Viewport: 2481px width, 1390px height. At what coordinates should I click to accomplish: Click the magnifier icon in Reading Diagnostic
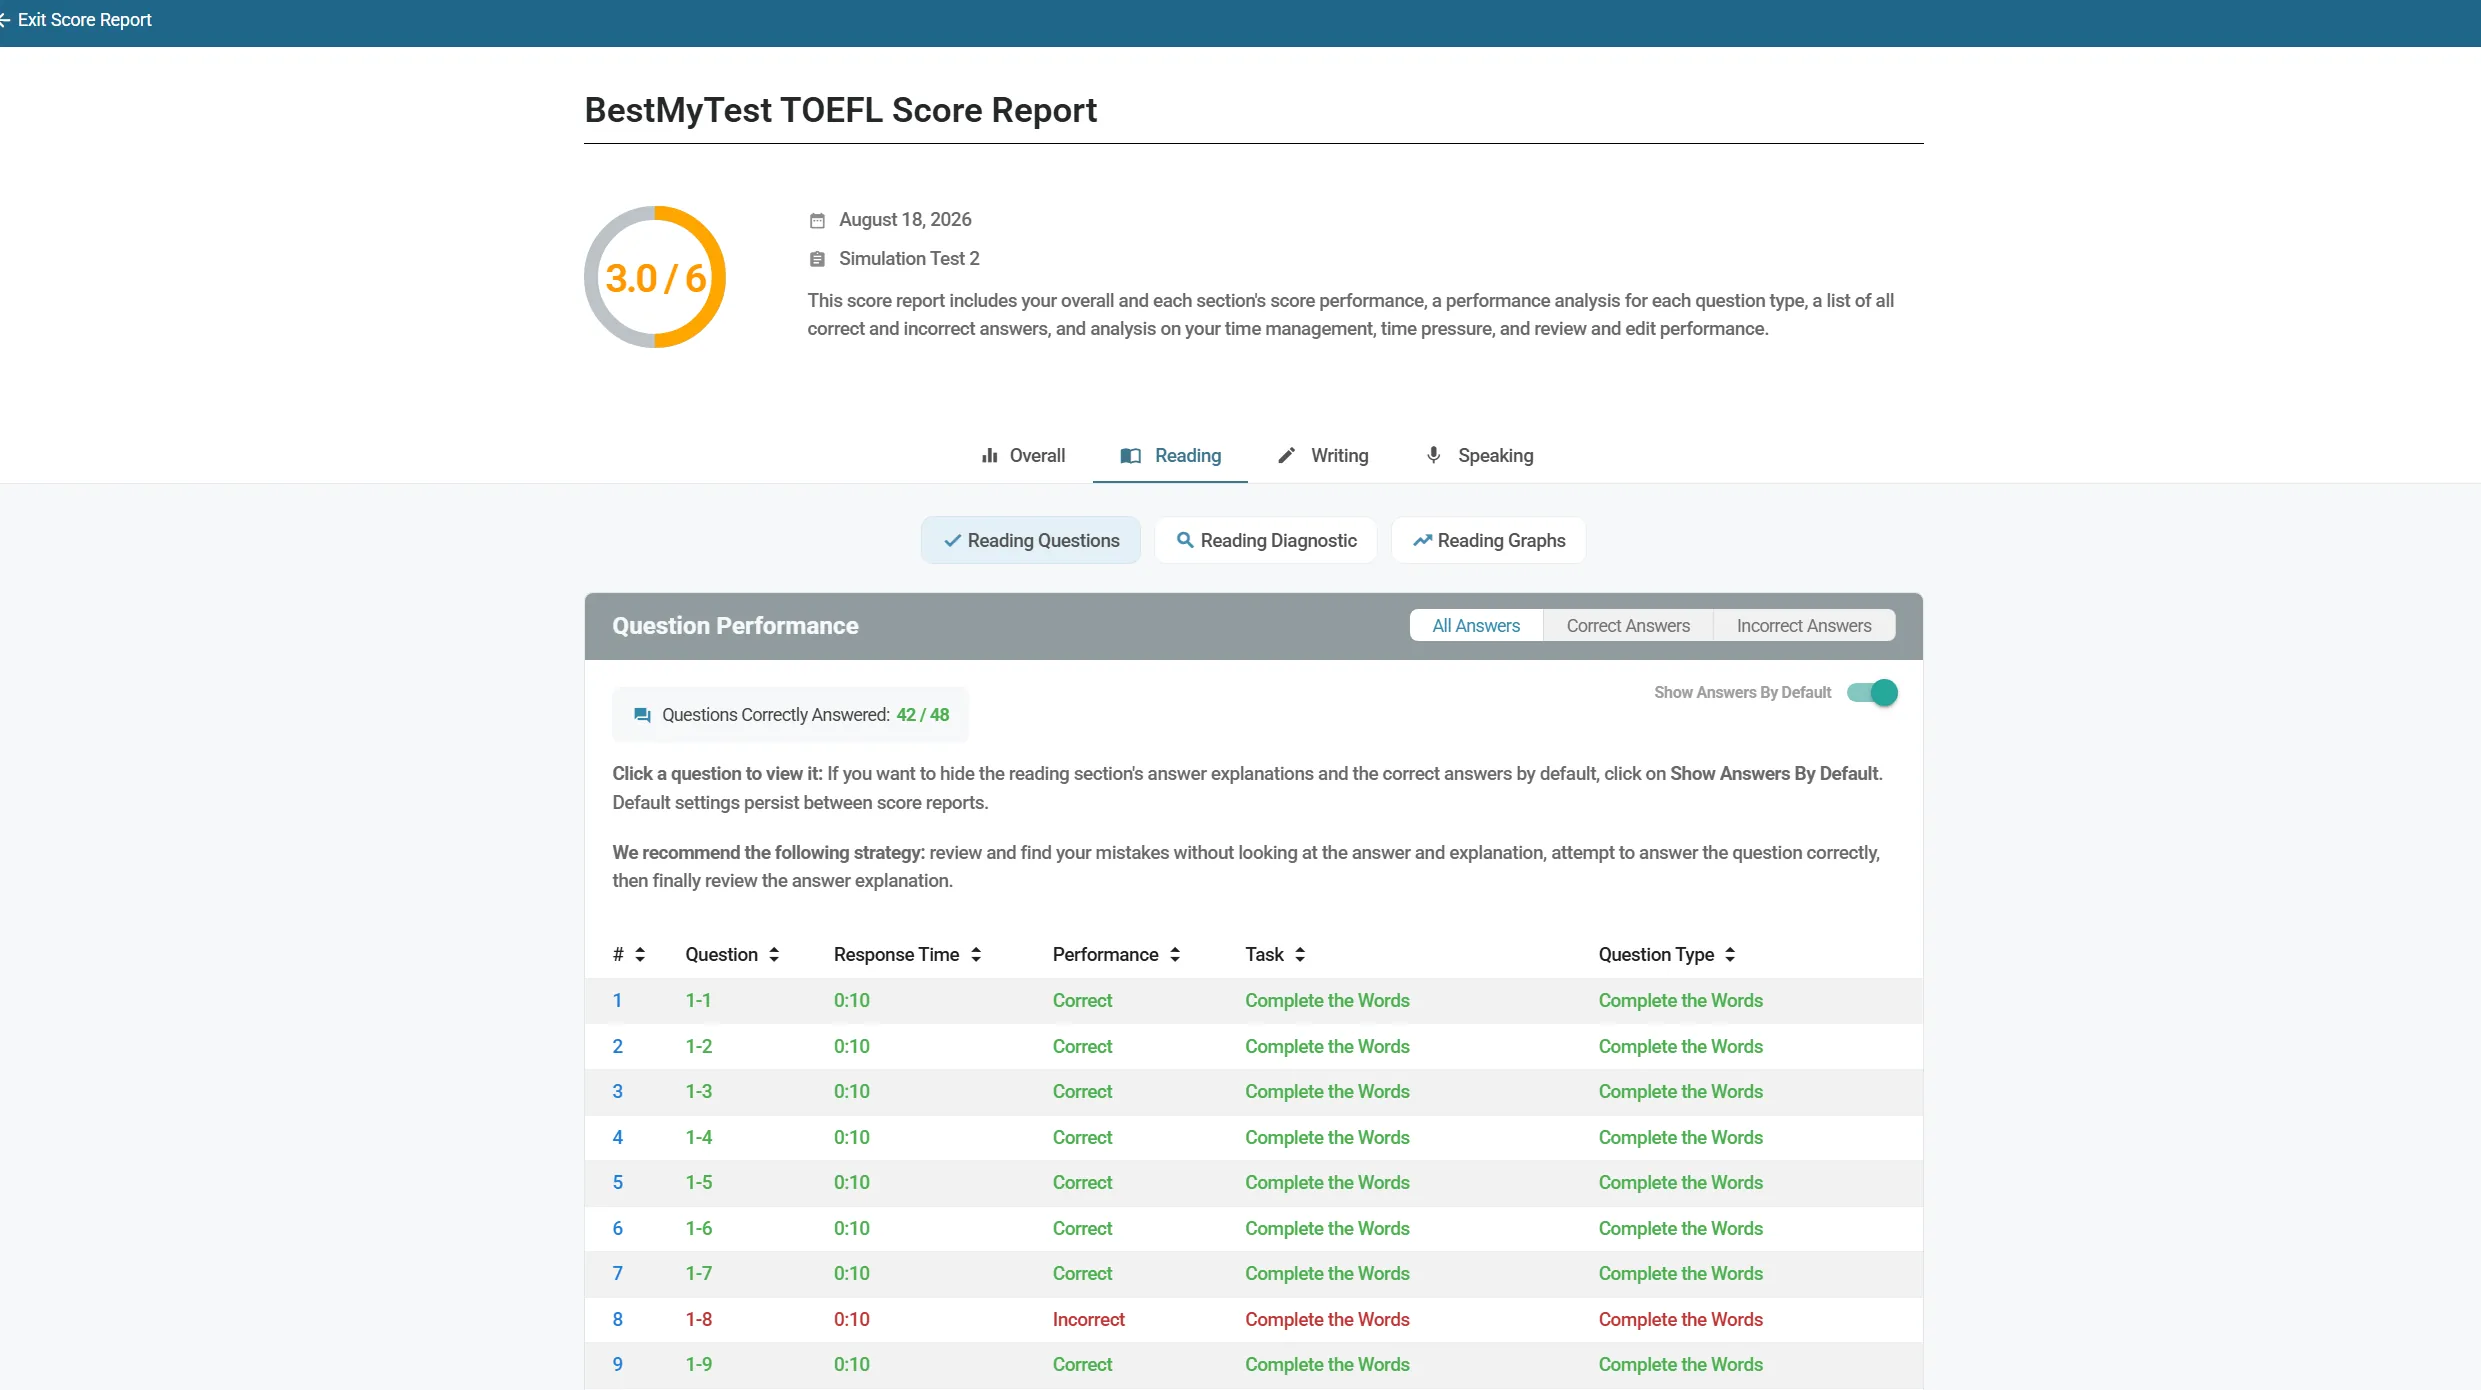[1185, 540]
